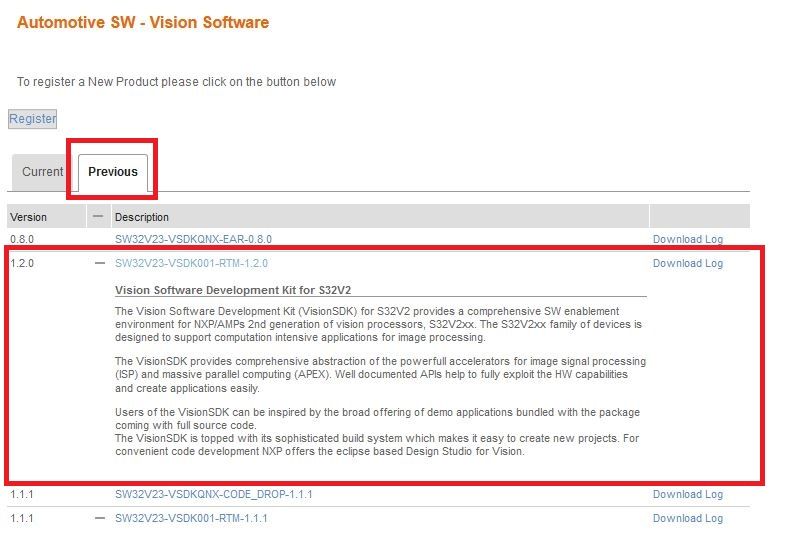Click the Version column header
811x540 pixels.
click(47, 217)
